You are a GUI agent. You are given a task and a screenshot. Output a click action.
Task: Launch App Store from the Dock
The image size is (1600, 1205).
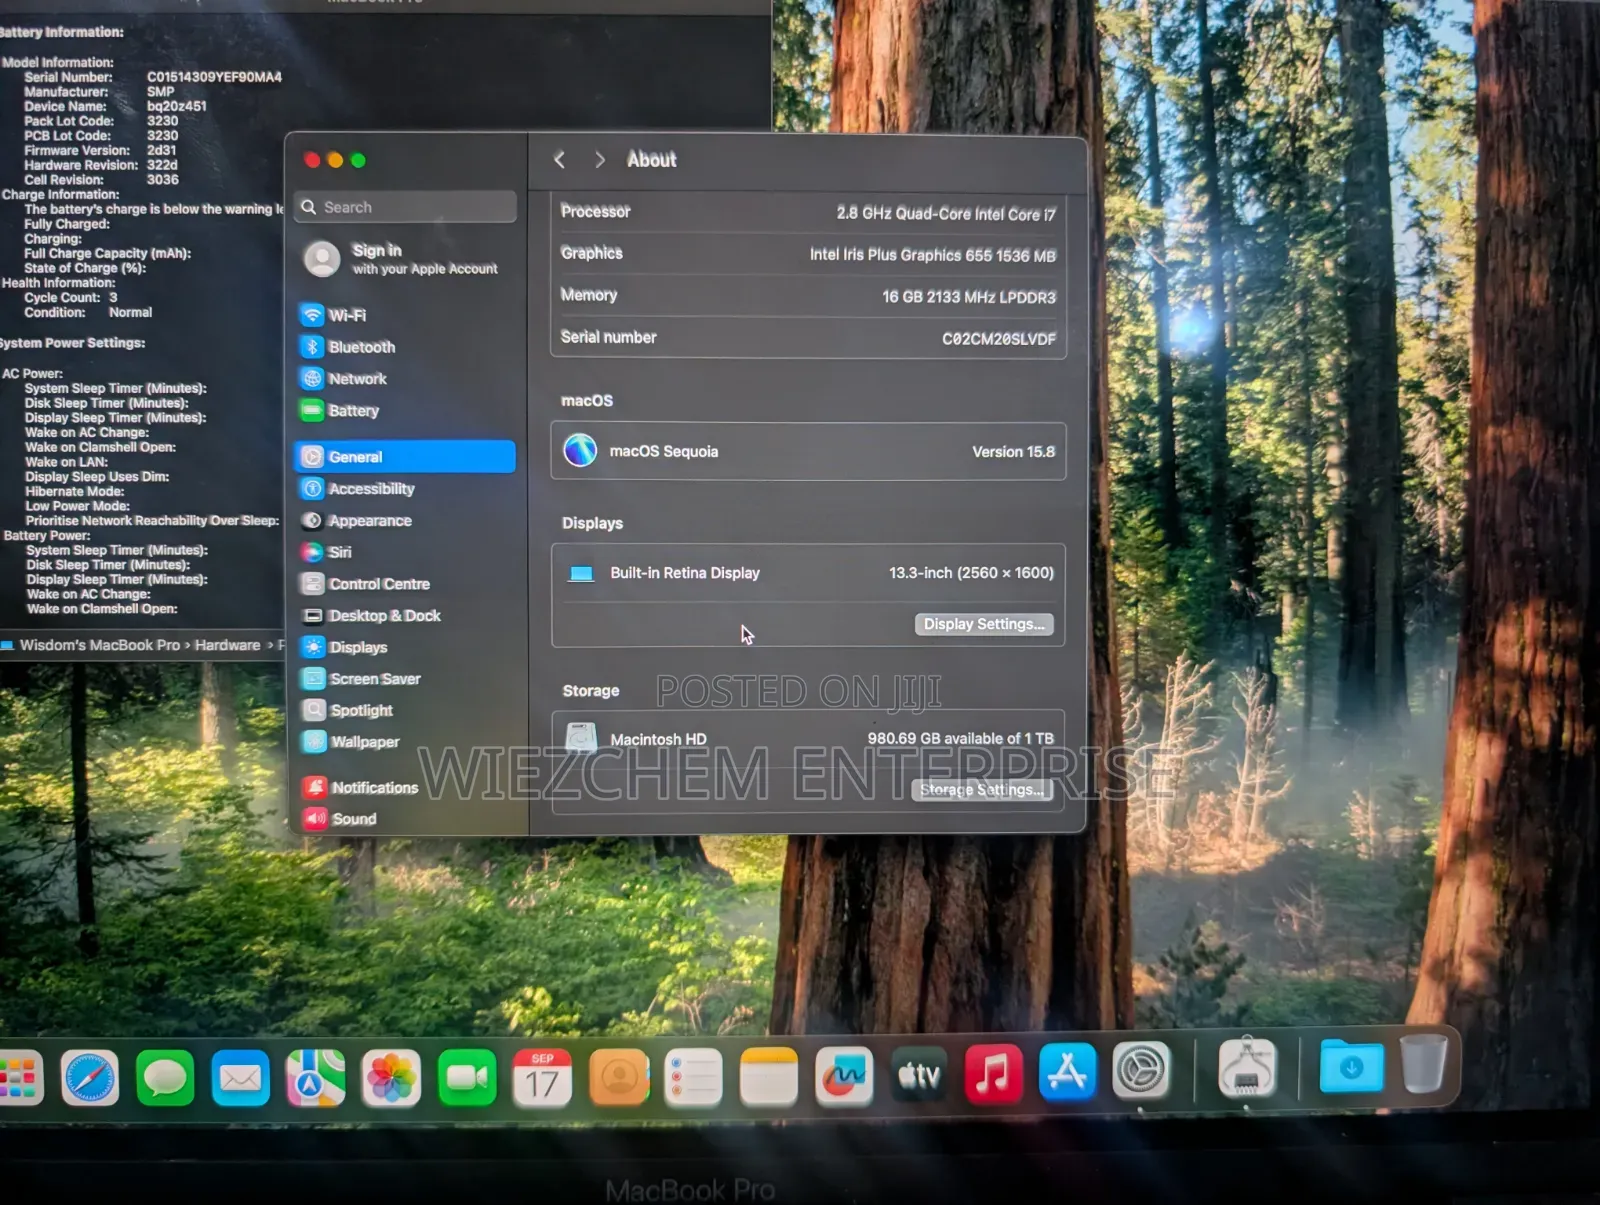click(1067, 1072)
